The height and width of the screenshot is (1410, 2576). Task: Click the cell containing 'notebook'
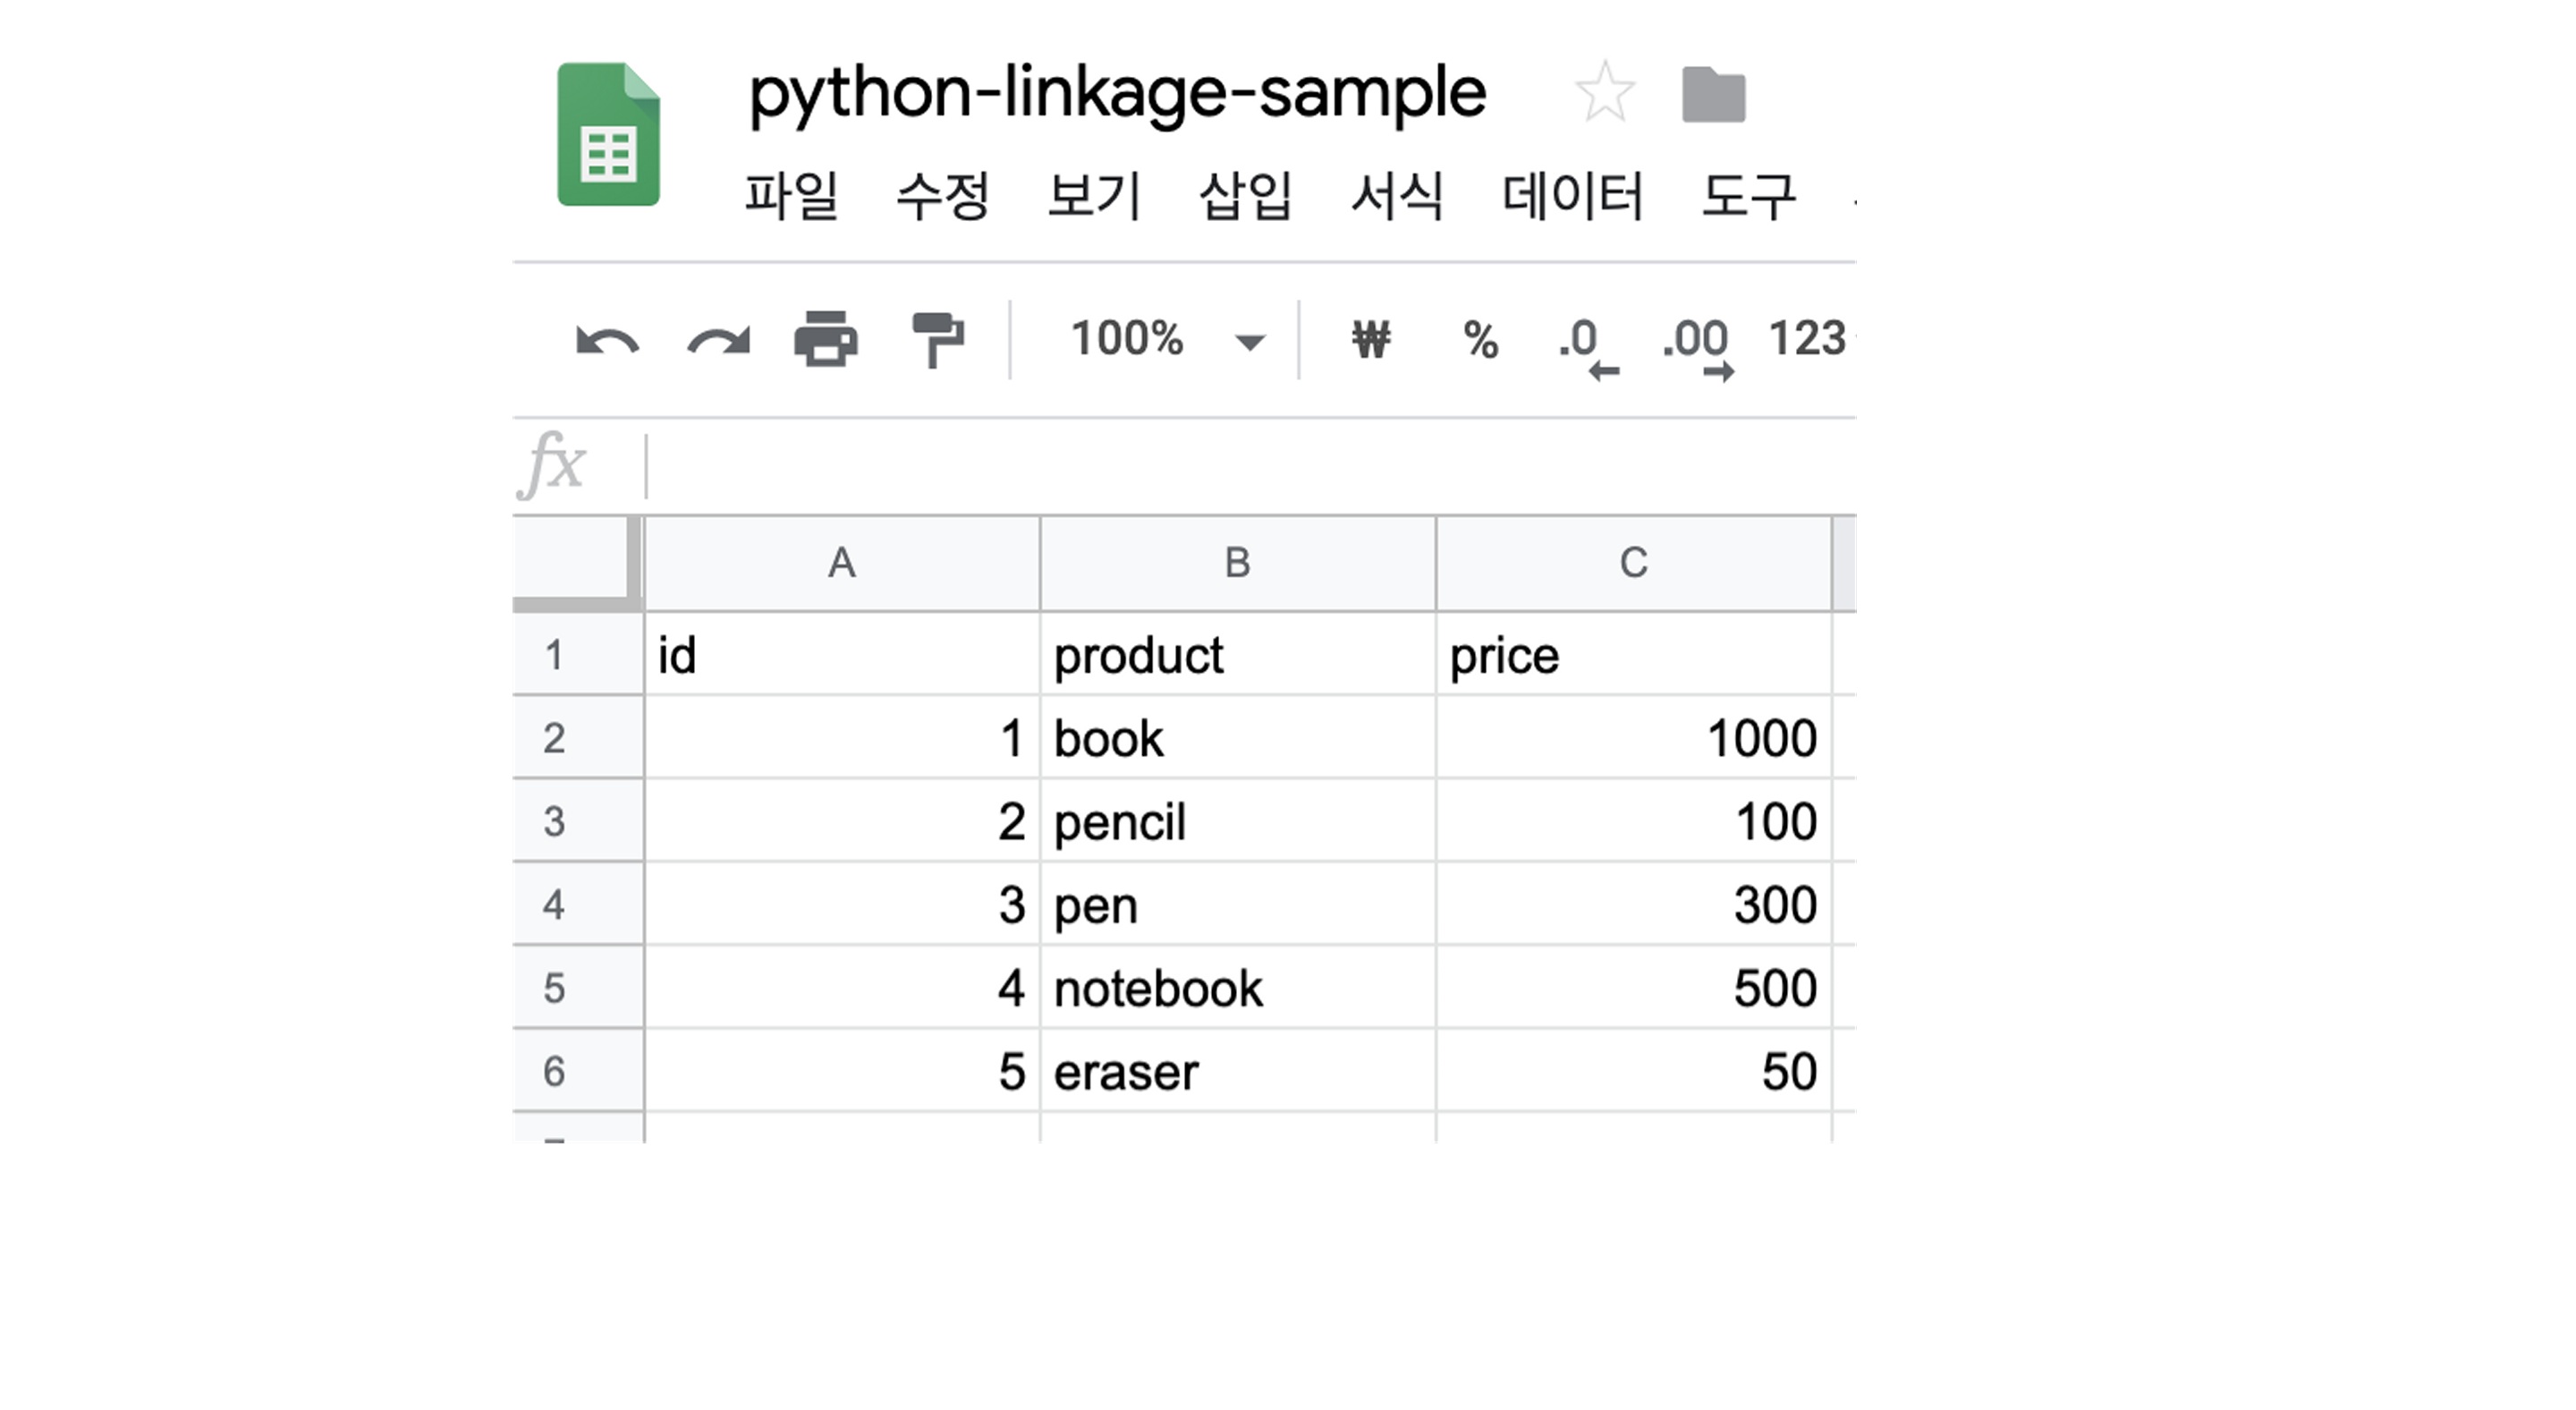[x=1238, y=988]
